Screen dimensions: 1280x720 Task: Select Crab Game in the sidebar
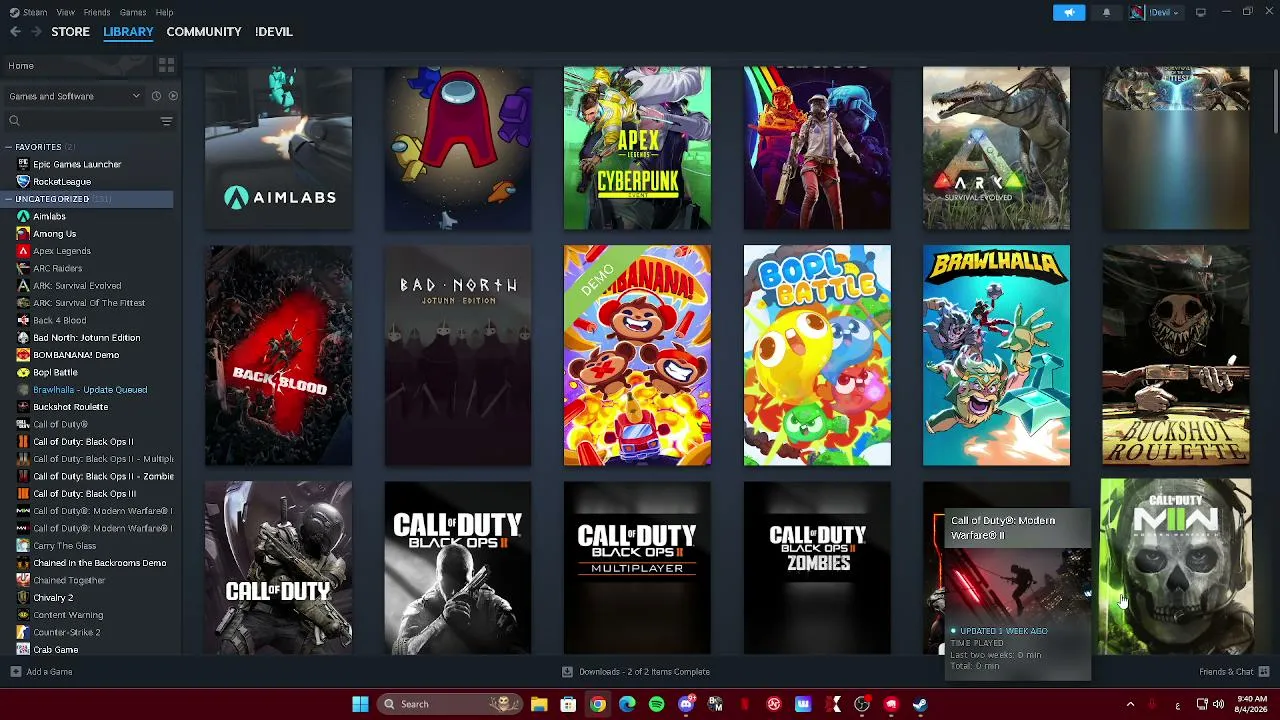click(x=56, y=650)
